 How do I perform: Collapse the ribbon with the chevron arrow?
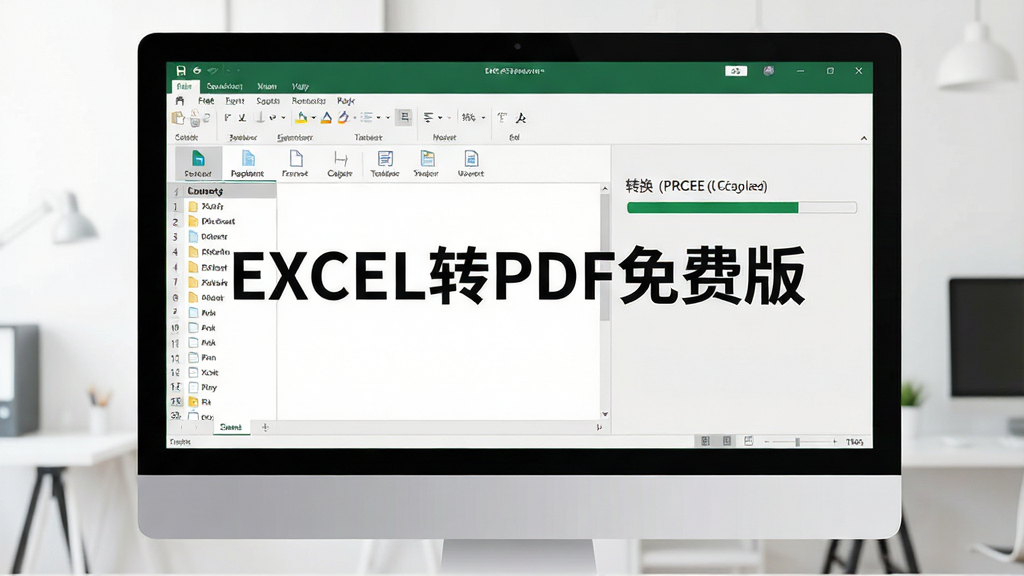863,138
